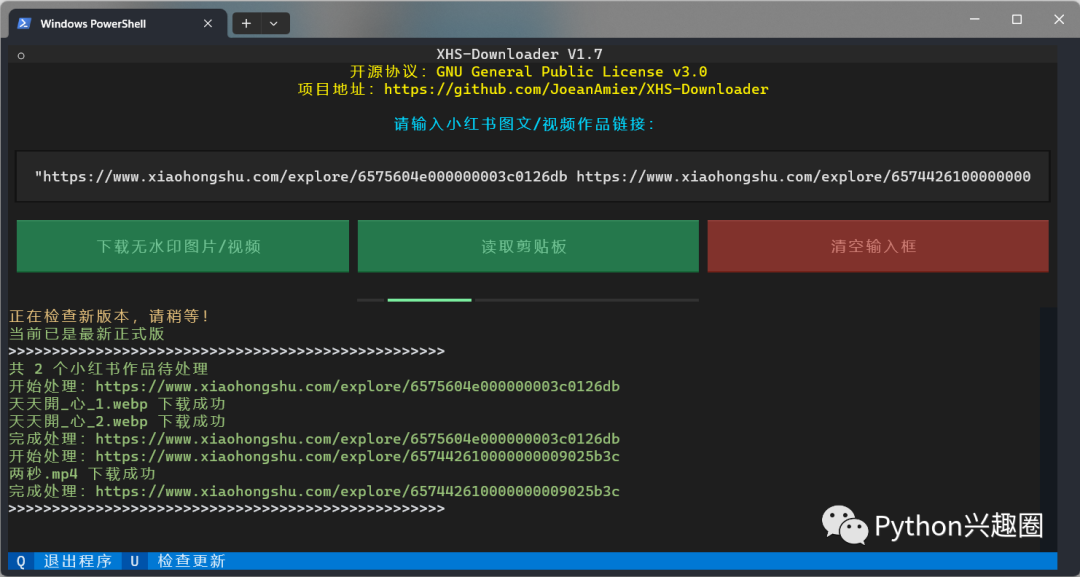Click the Q key hint in footer
The image size is (1080, 577).
(x=21, y=561)
